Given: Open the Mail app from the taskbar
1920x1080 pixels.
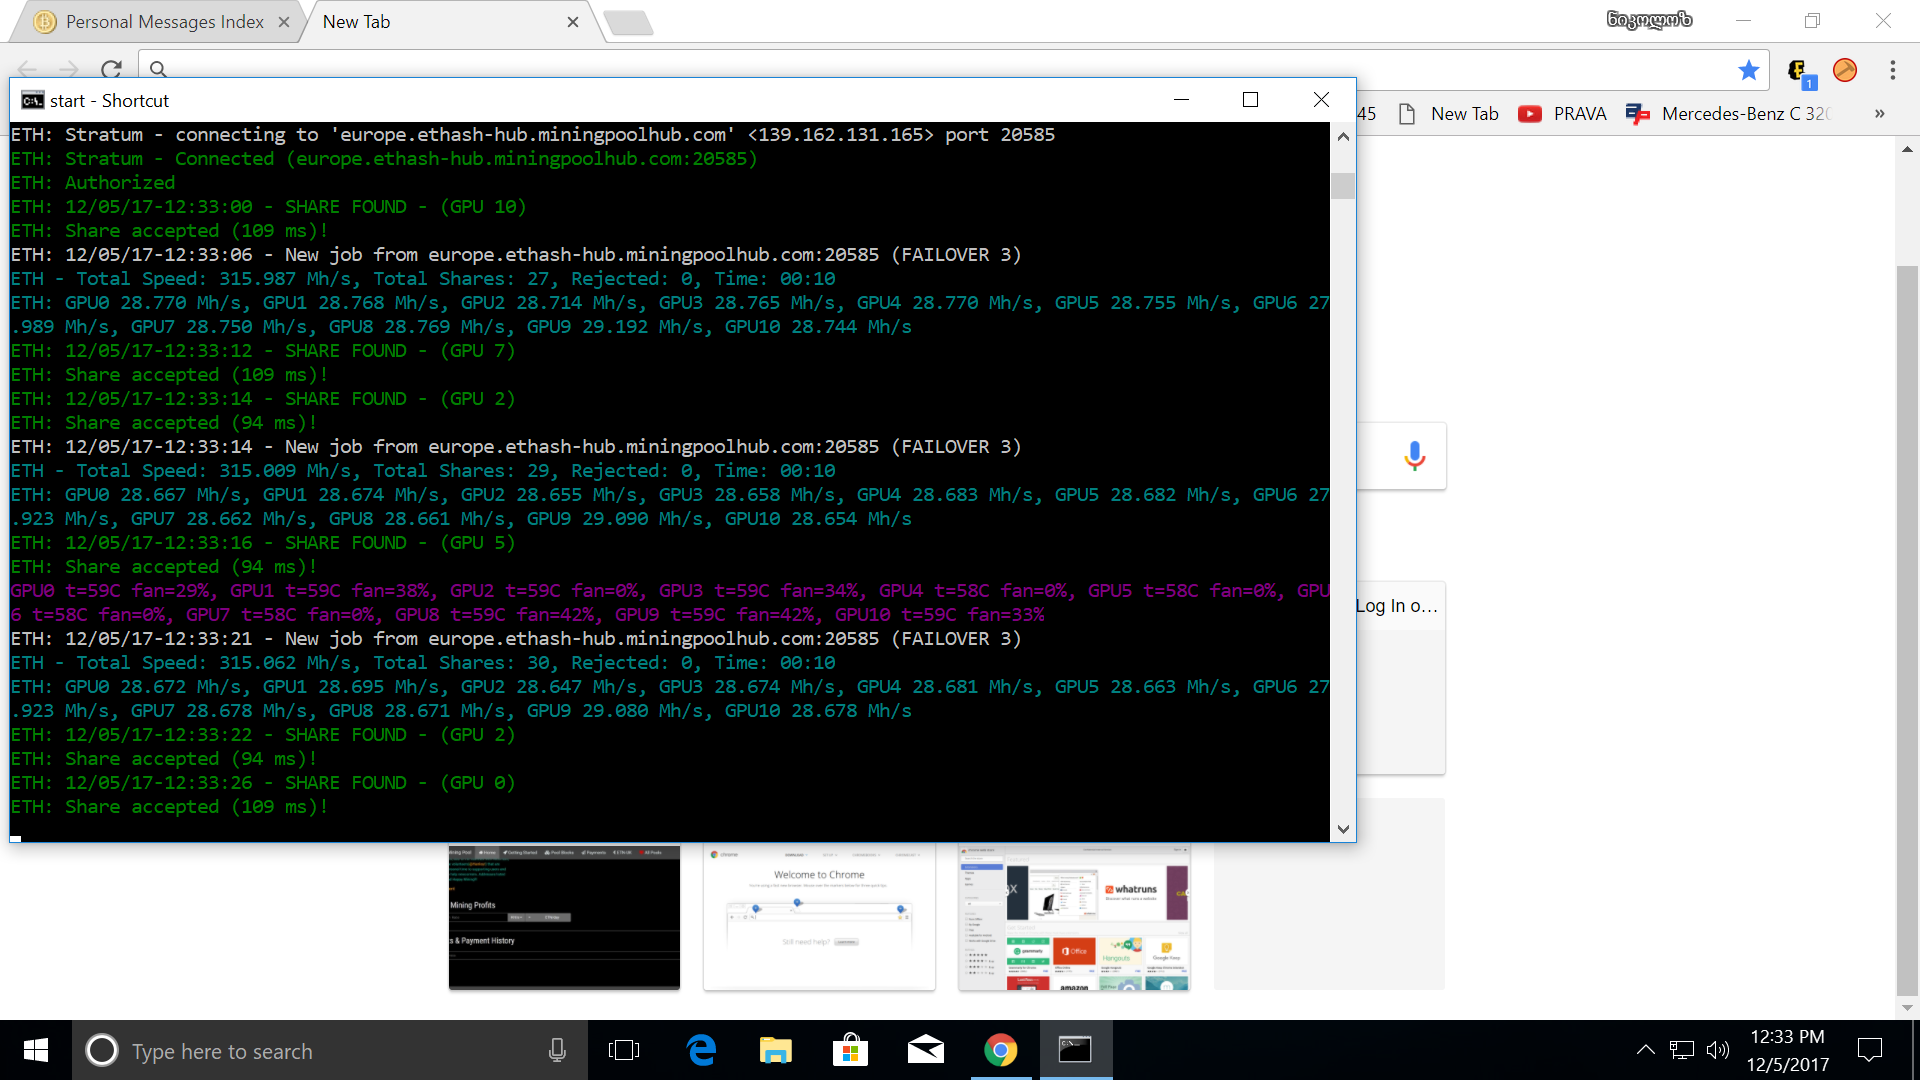Looking at the screenshot, I should pos(925,1050).
